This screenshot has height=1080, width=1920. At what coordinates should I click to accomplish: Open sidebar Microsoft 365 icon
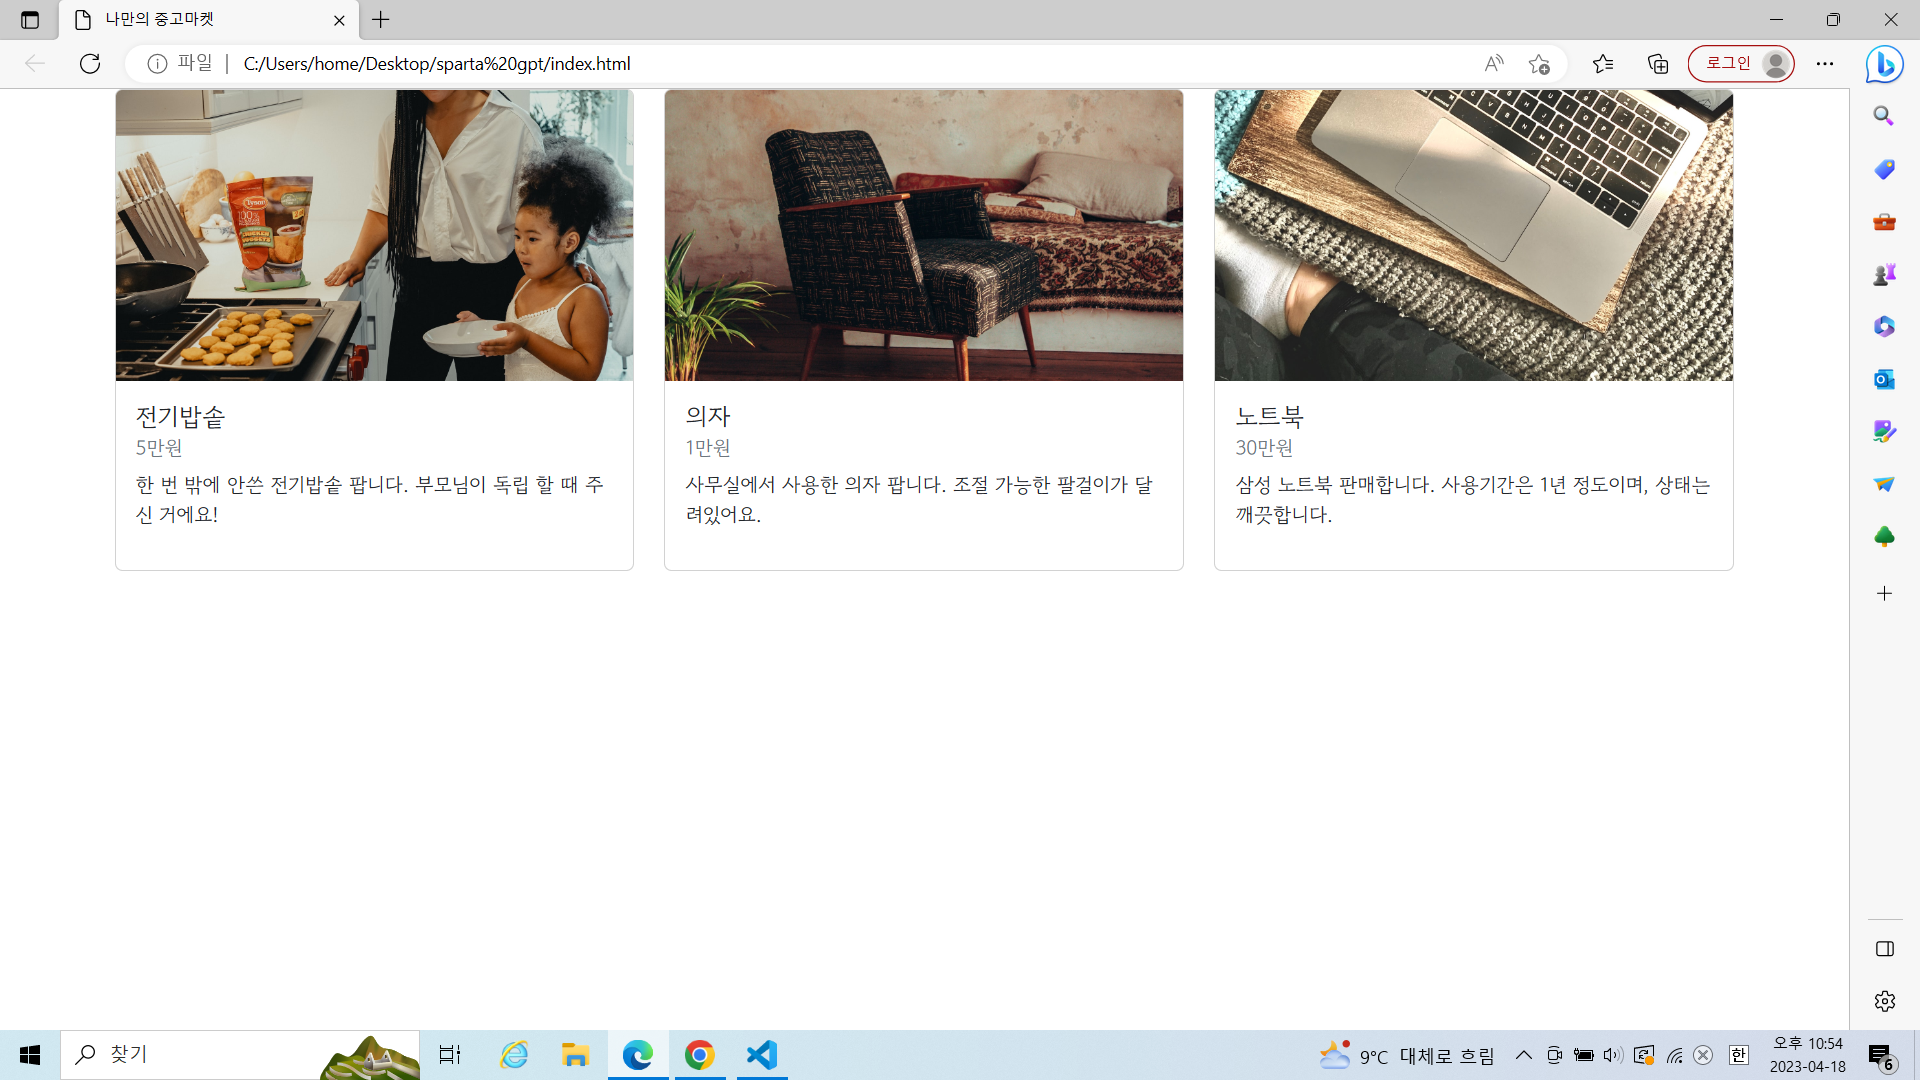click(1884, 326)
